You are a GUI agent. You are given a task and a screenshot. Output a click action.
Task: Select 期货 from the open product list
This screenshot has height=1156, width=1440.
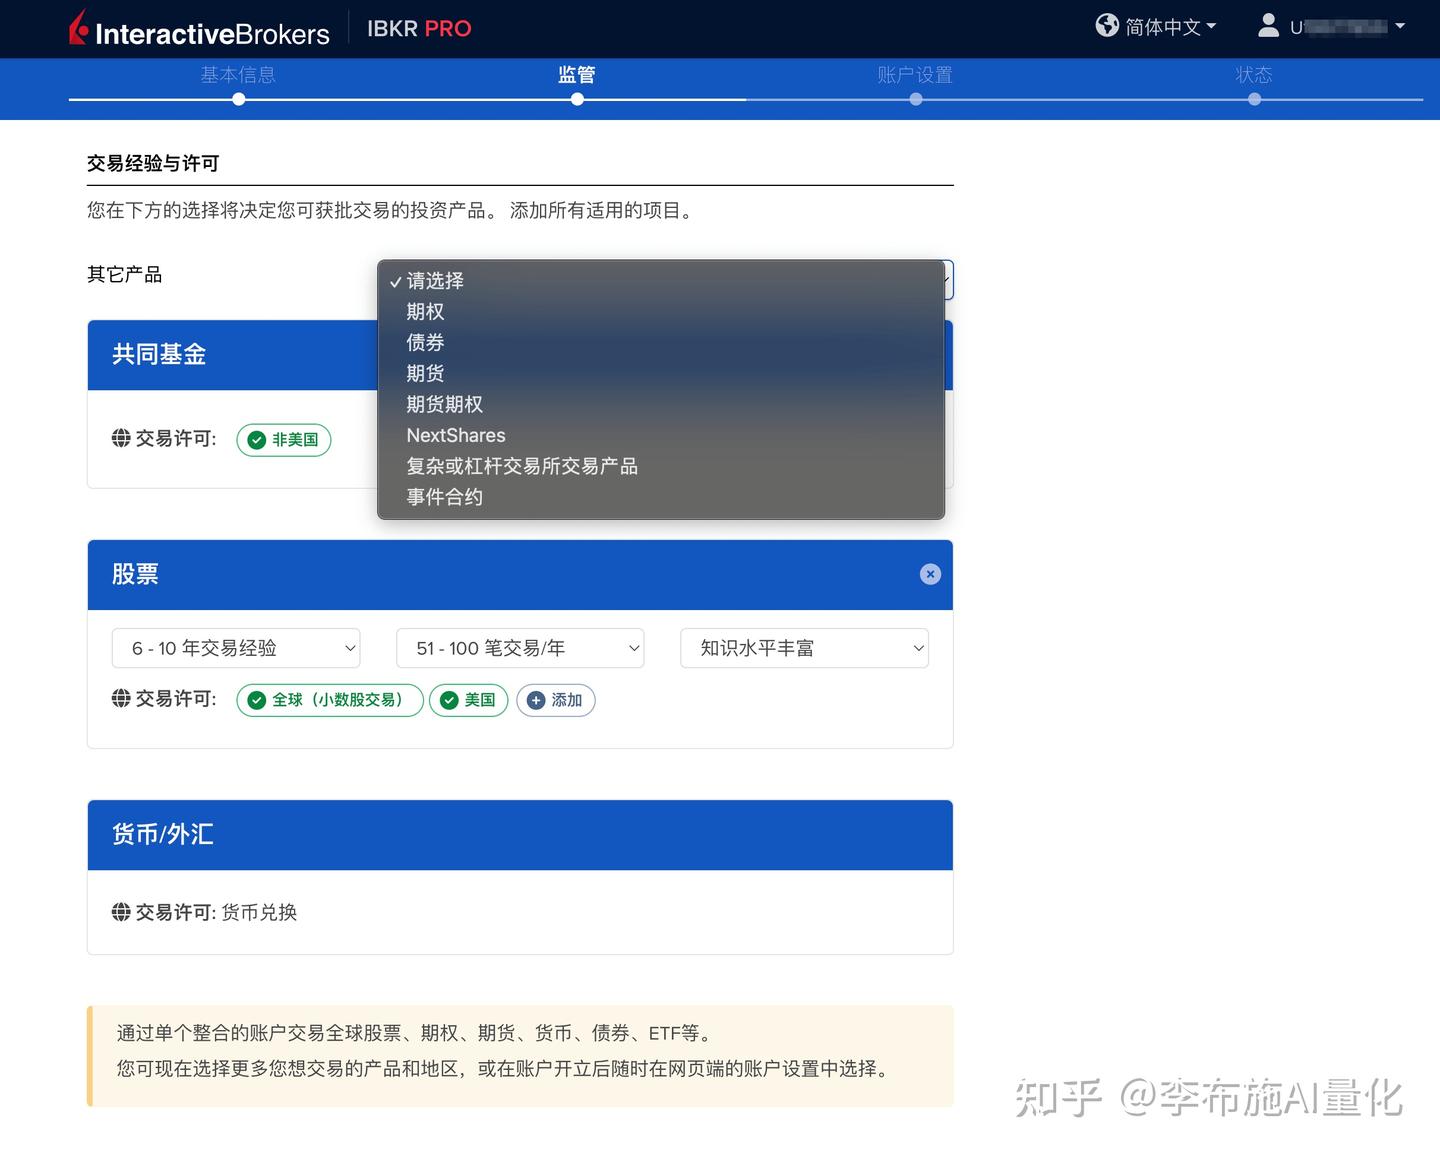tap(424, 373)
